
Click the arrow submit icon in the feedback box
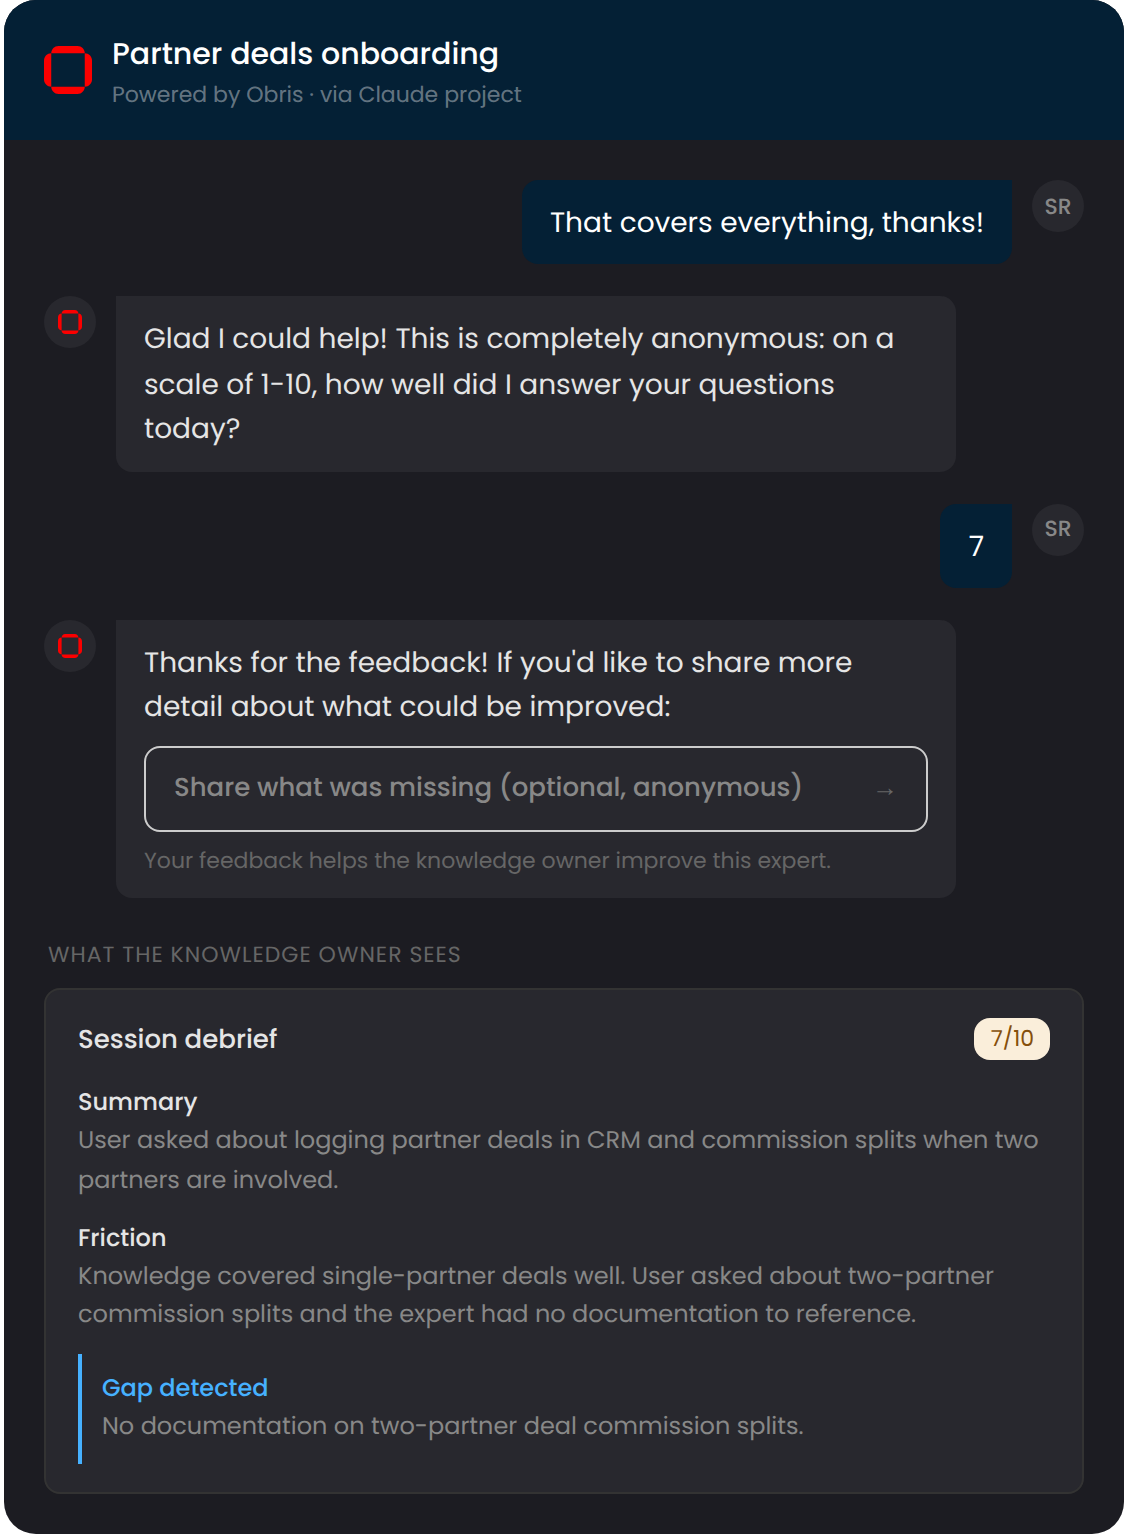coord(884,789)
